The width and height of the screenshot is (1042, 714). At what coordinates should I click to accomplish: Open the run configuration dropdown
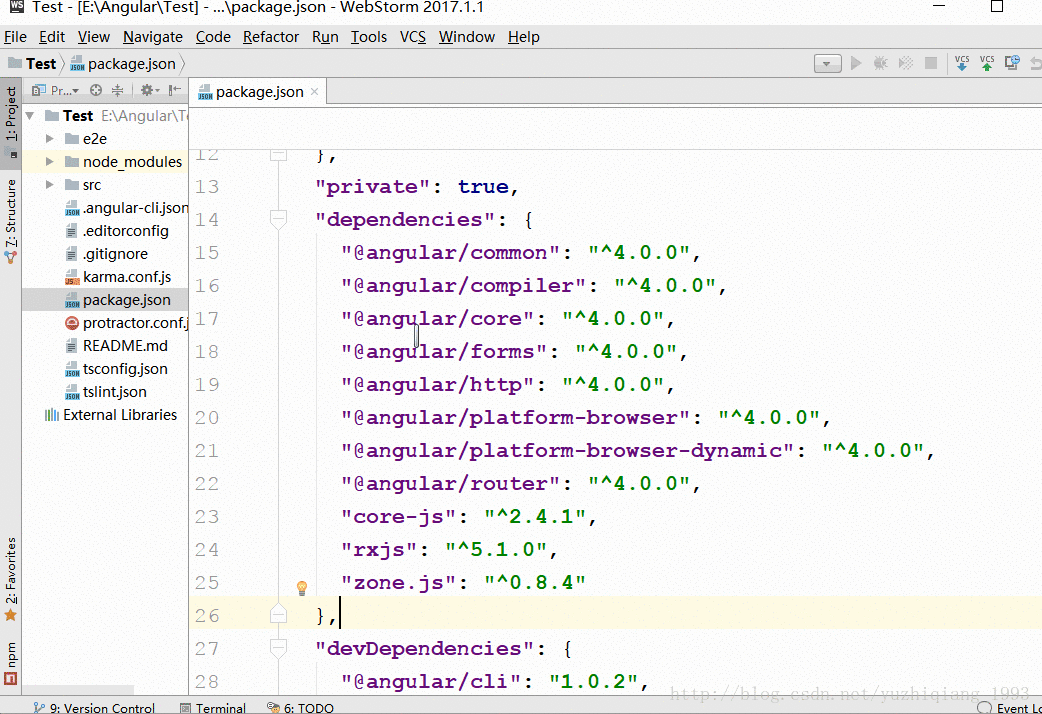[x=827, y=63]
